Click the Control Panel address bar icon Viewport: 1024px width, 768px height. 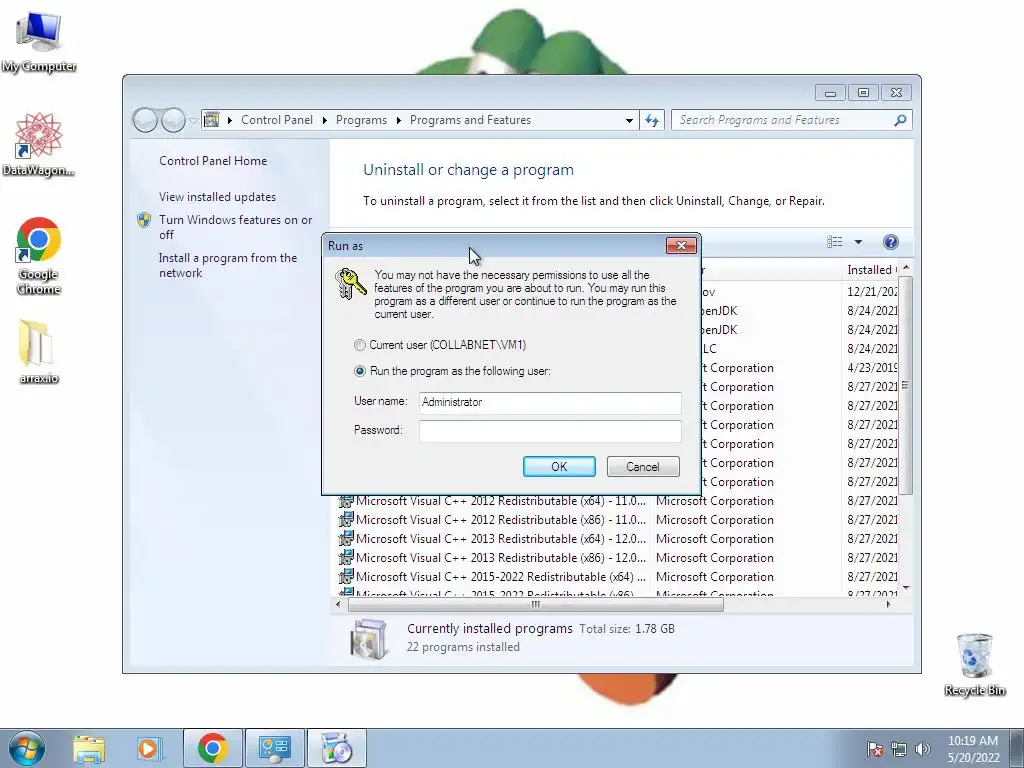pyautogui.click(x=212, y=120)
